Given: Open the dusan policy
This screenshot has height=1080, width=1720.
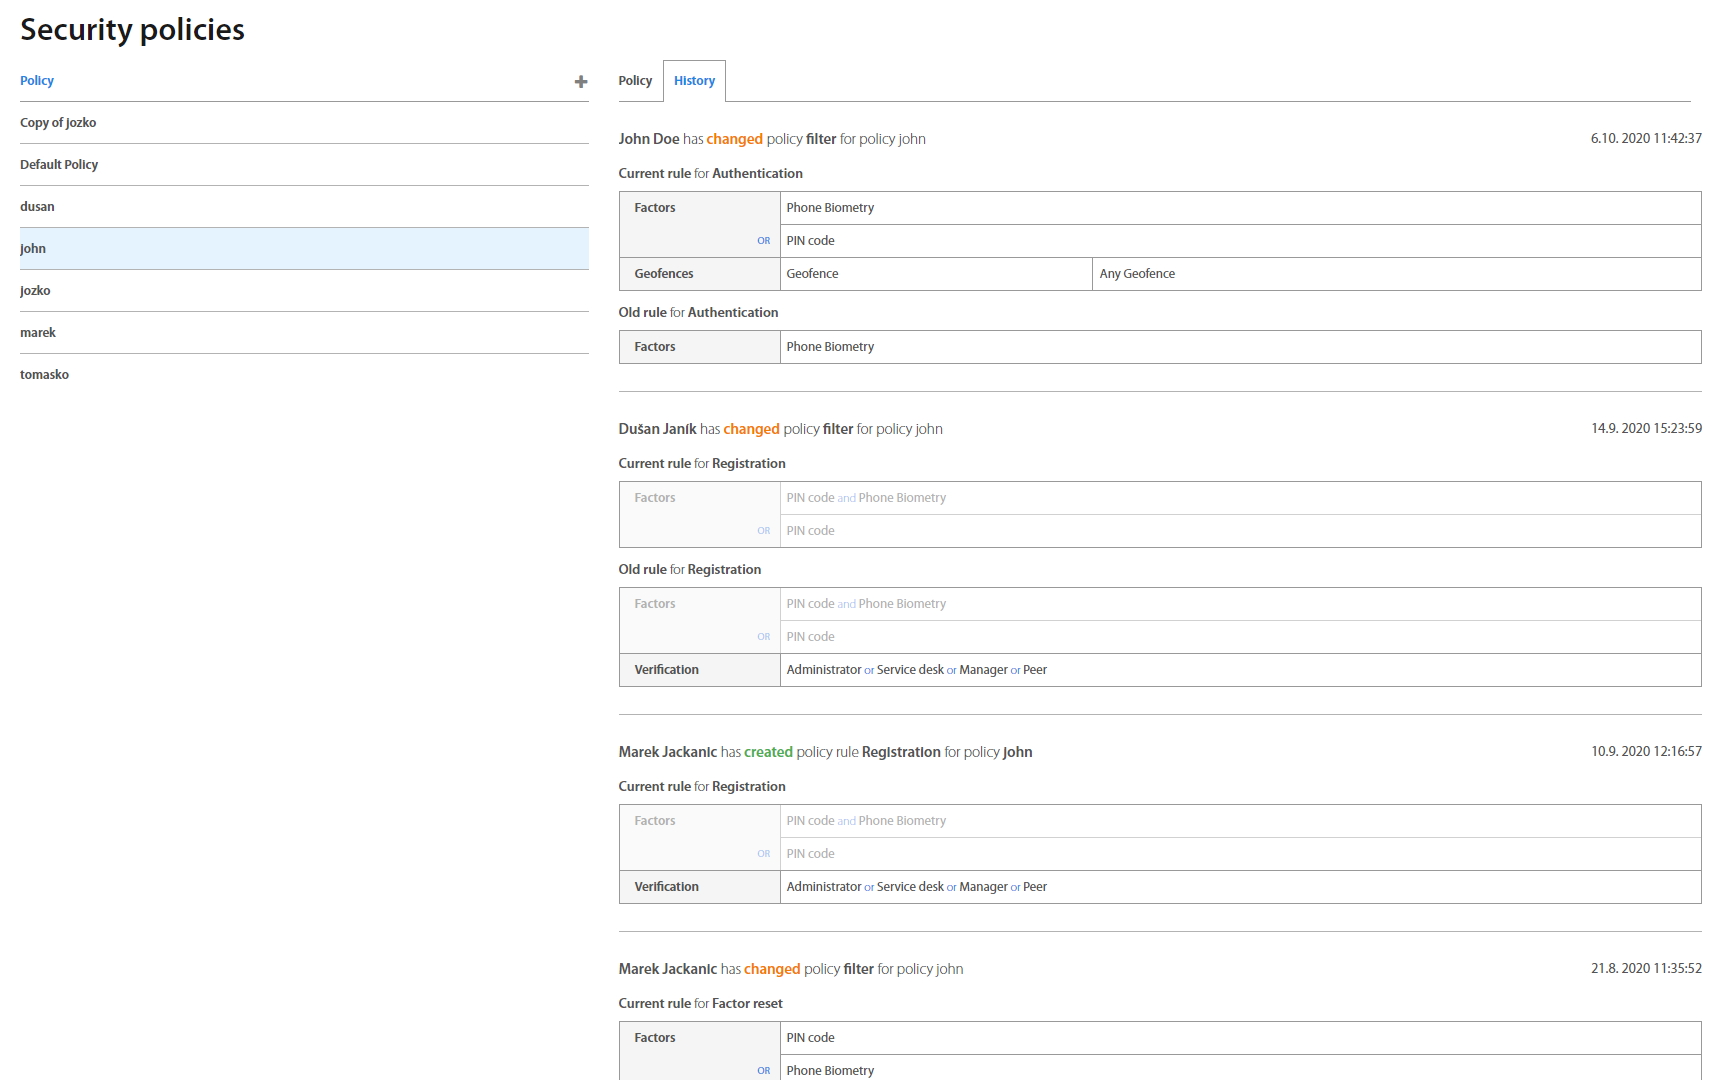Looking at the screenshot, I should click(x=37, y=207).
